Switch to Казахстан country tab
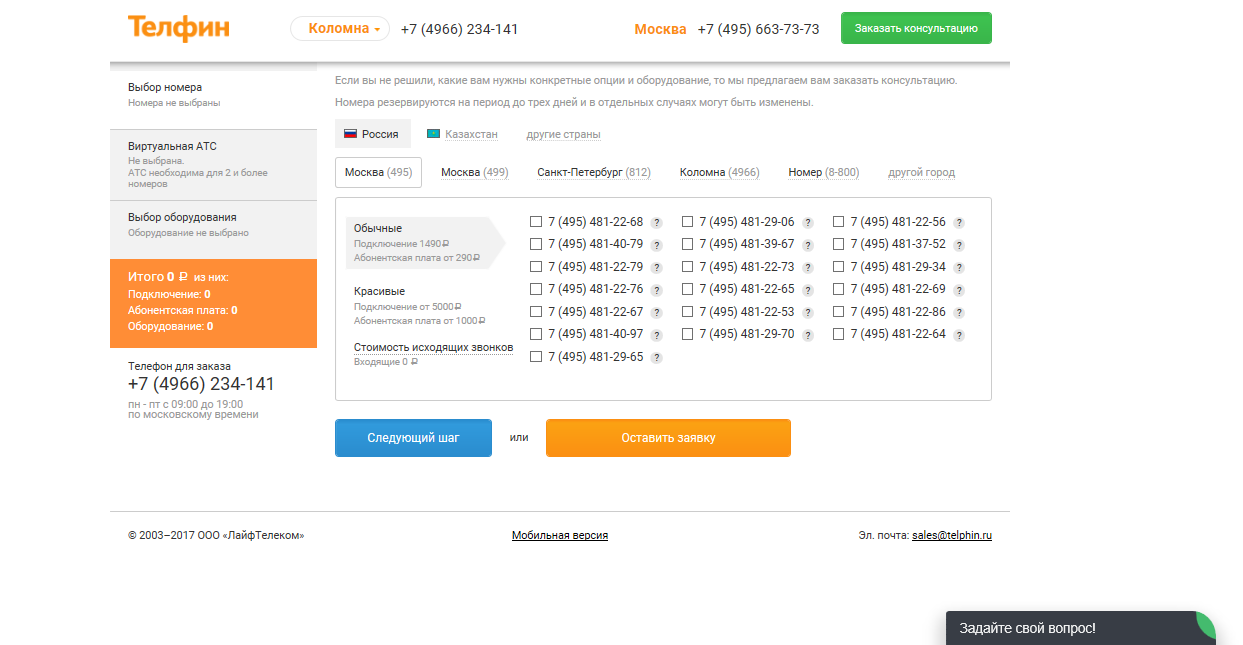Image resolution: width=1243 pixels, height=645 pixels. [462, 134]
